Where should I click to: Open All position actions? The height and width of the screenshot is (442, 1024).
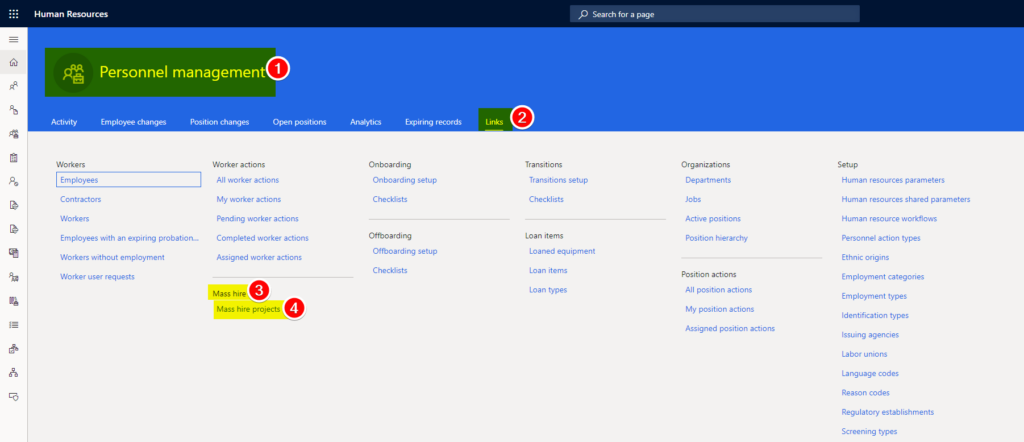[718, 290]
